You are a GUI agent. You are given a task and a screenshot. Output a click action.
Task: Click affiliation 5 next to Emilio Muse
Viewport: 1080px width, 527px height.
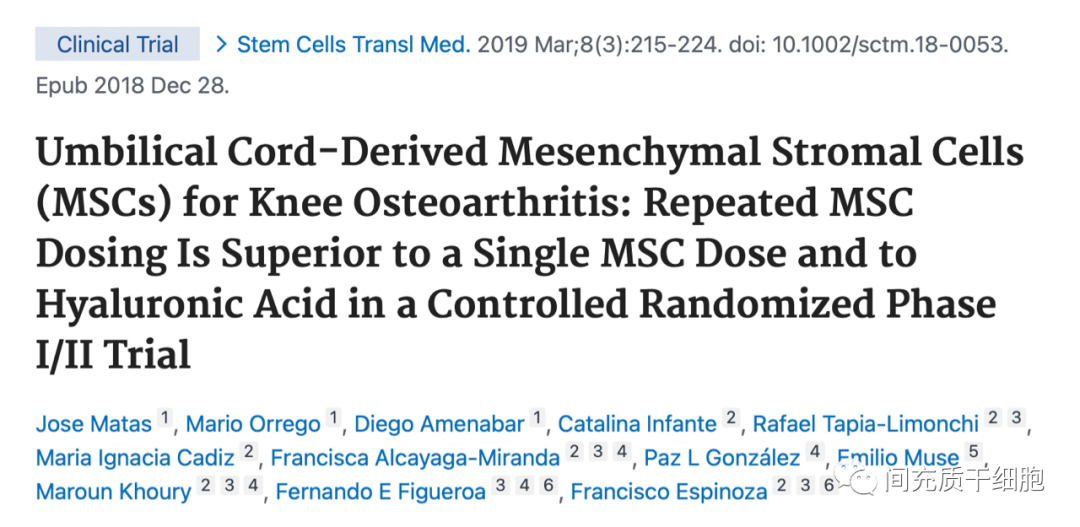(973, 452)
